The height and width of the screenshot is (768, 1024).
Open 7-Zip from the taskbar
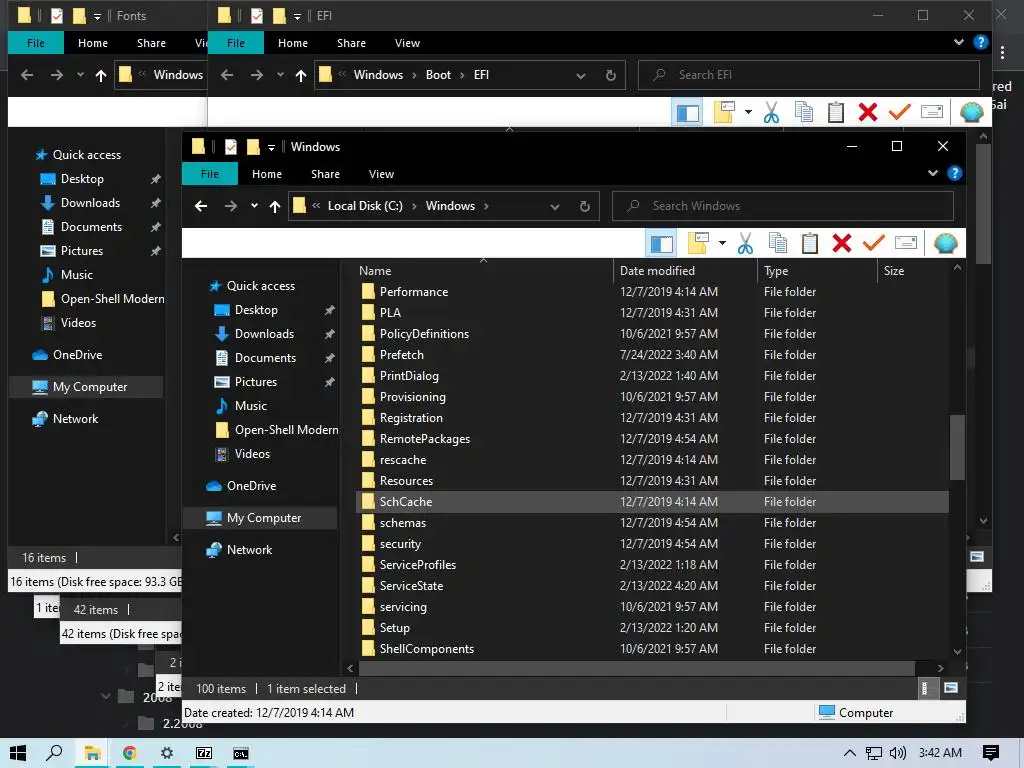204,753
